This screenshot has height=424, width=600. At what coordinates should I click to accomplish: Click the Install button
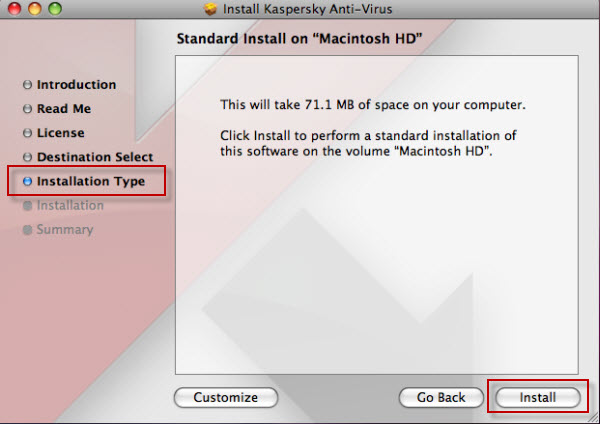[538, 397]
